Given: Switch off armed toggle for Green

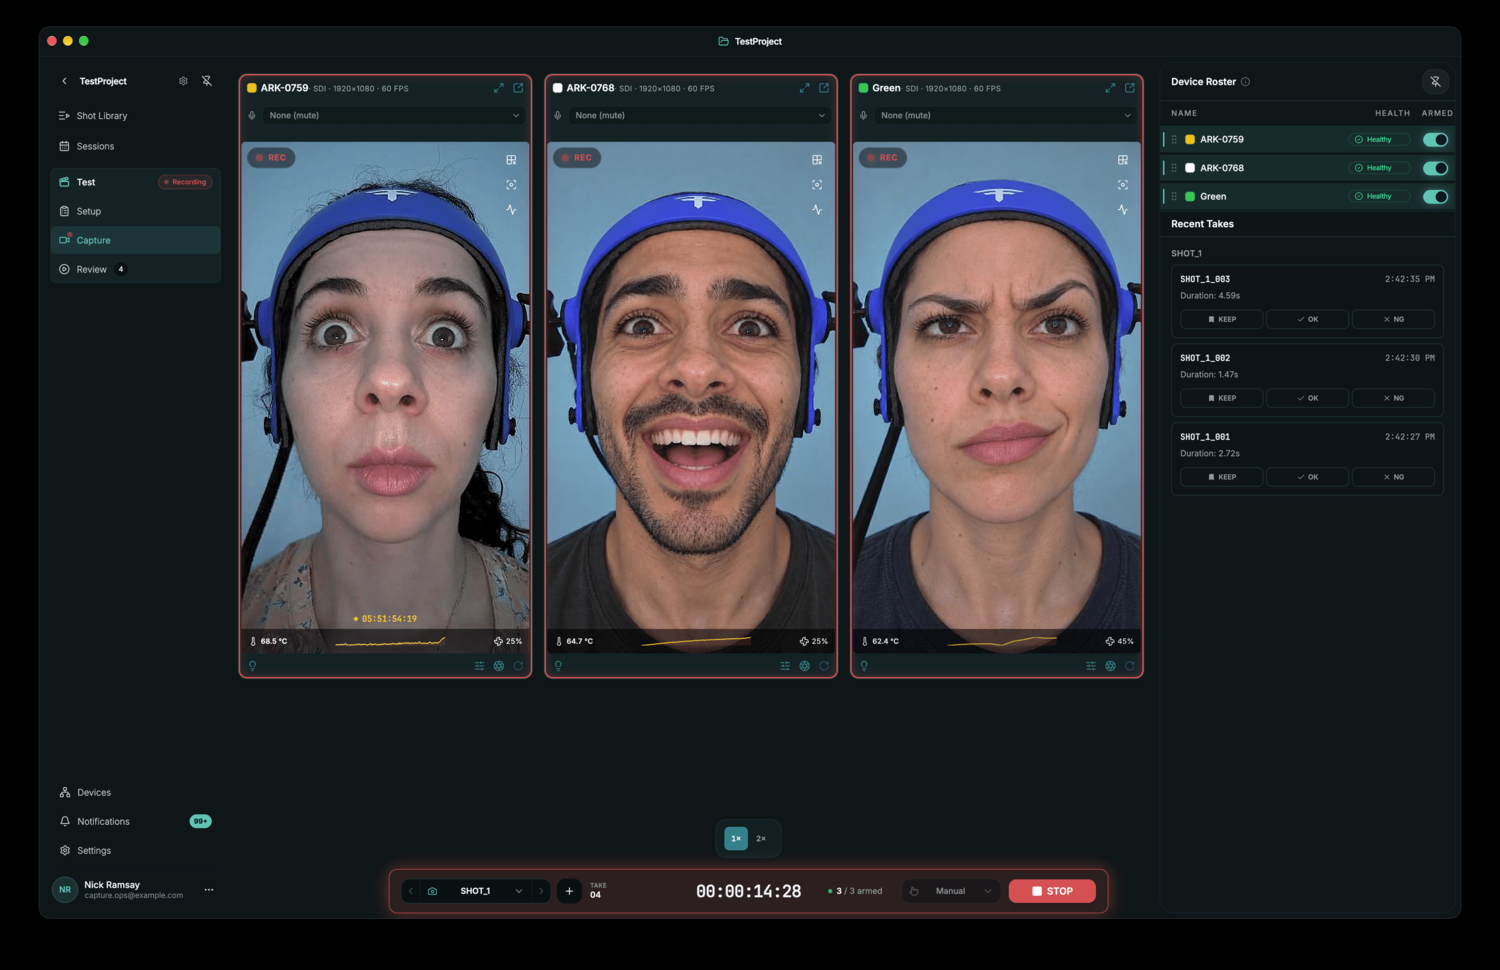Looking at the screenshot, I should pyautogui.click(x=1435, y=197).
